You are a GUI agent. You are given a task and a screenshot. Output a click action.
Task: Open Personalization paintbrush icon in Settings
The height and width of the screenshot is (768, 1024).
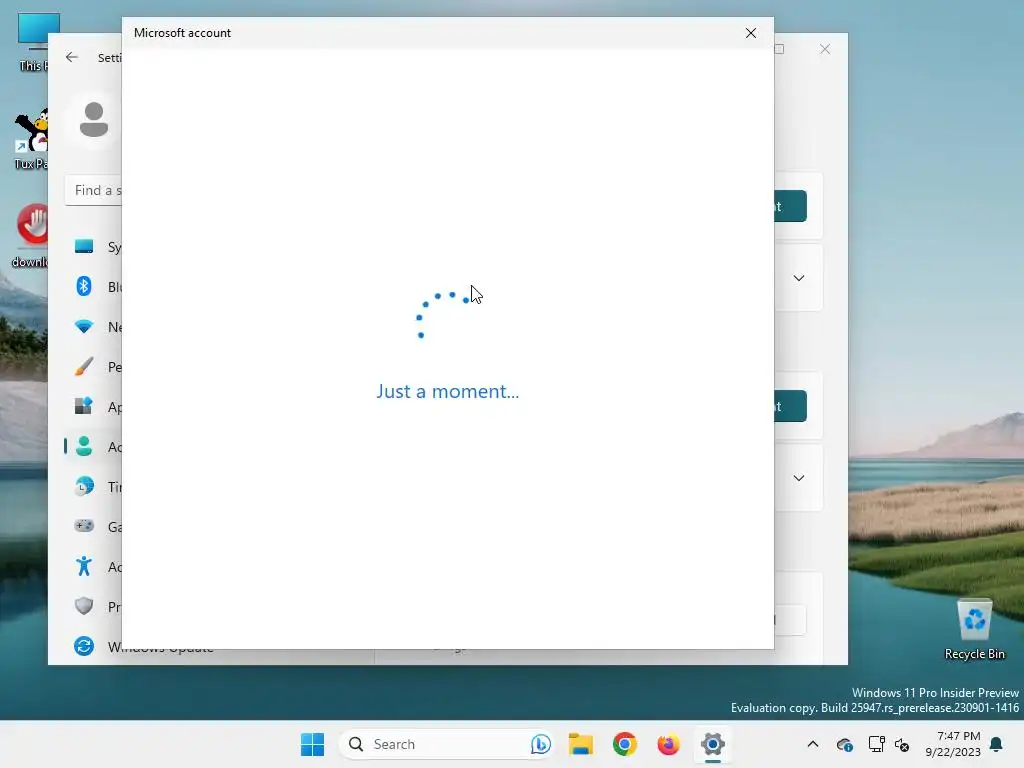point(84,366)
